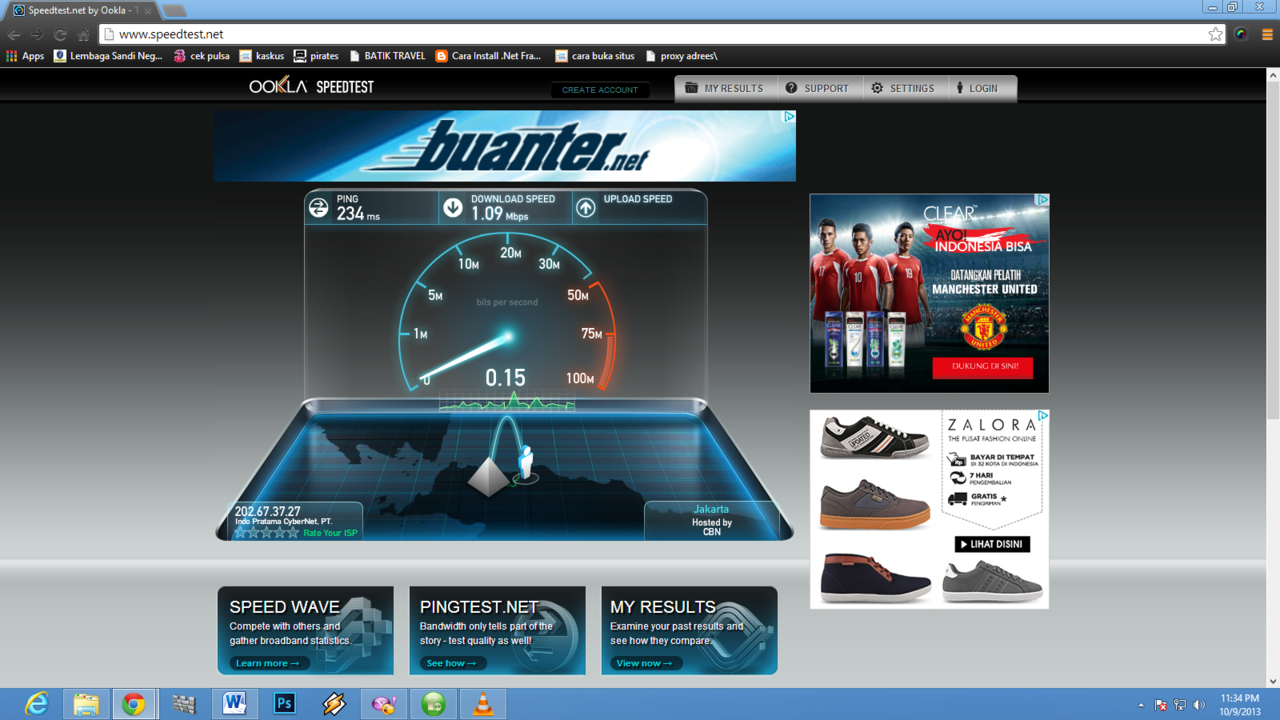Viewport: 1280px width, 720px height.
Task: Open the SUPPORT tab
Action: click(817, 88)
